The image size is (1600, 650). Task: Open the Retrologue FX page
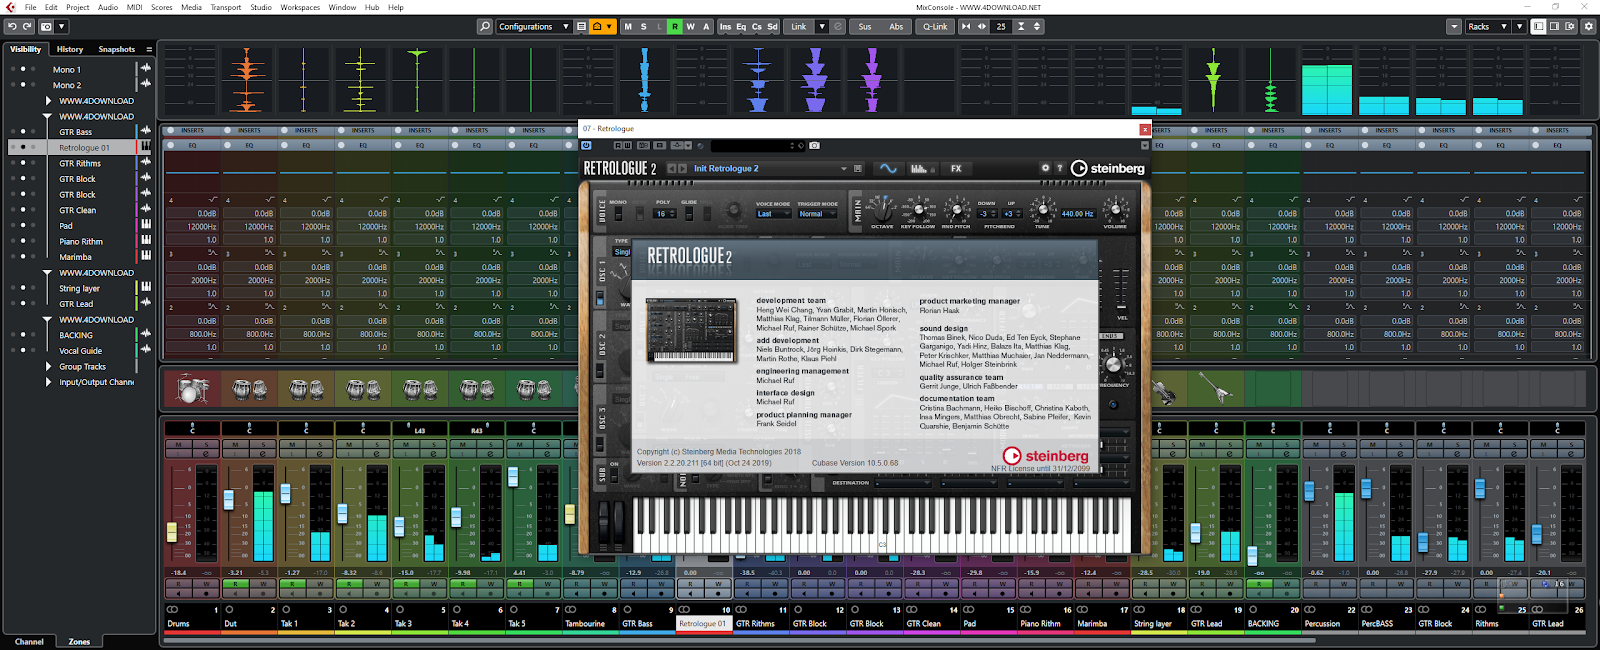(956, 169)
